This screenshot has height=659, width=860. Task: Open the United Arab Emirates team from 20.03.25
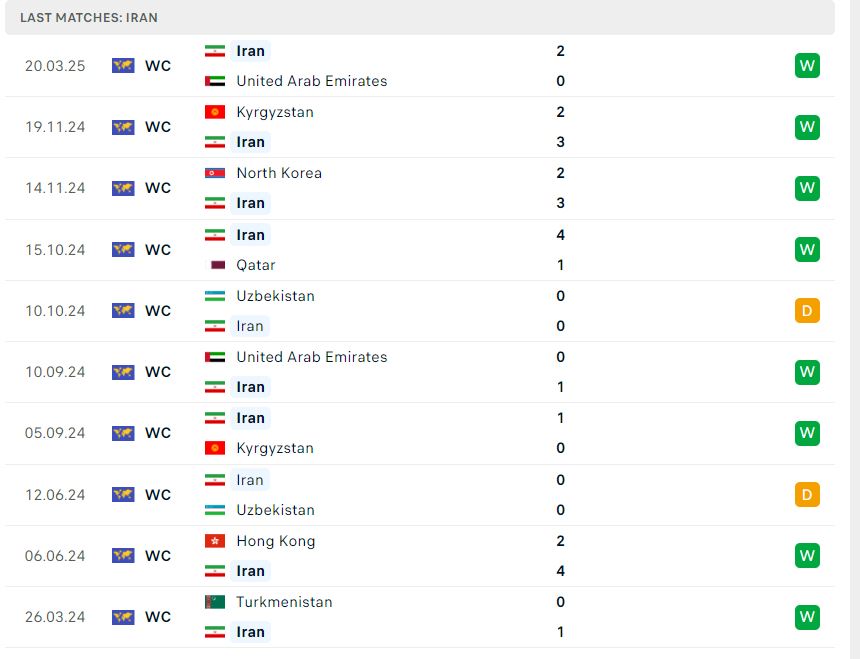[x=312, y=81]
